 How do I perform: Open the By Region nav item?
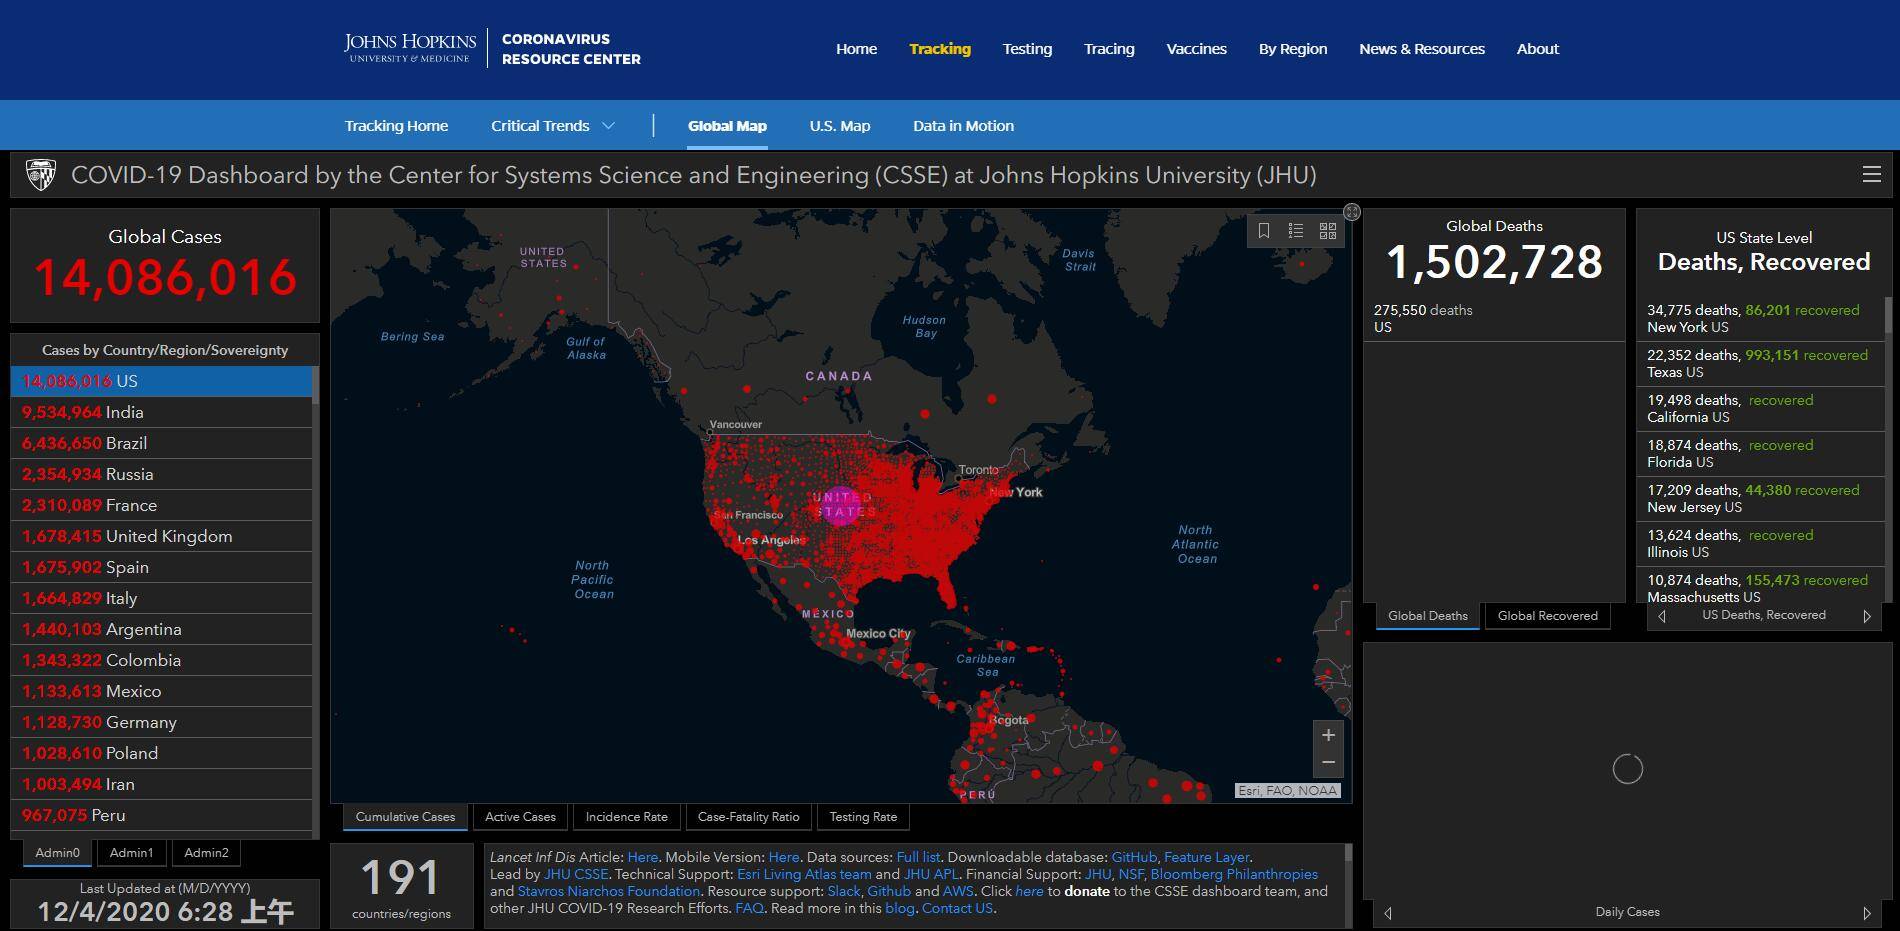click(1293, 49)
